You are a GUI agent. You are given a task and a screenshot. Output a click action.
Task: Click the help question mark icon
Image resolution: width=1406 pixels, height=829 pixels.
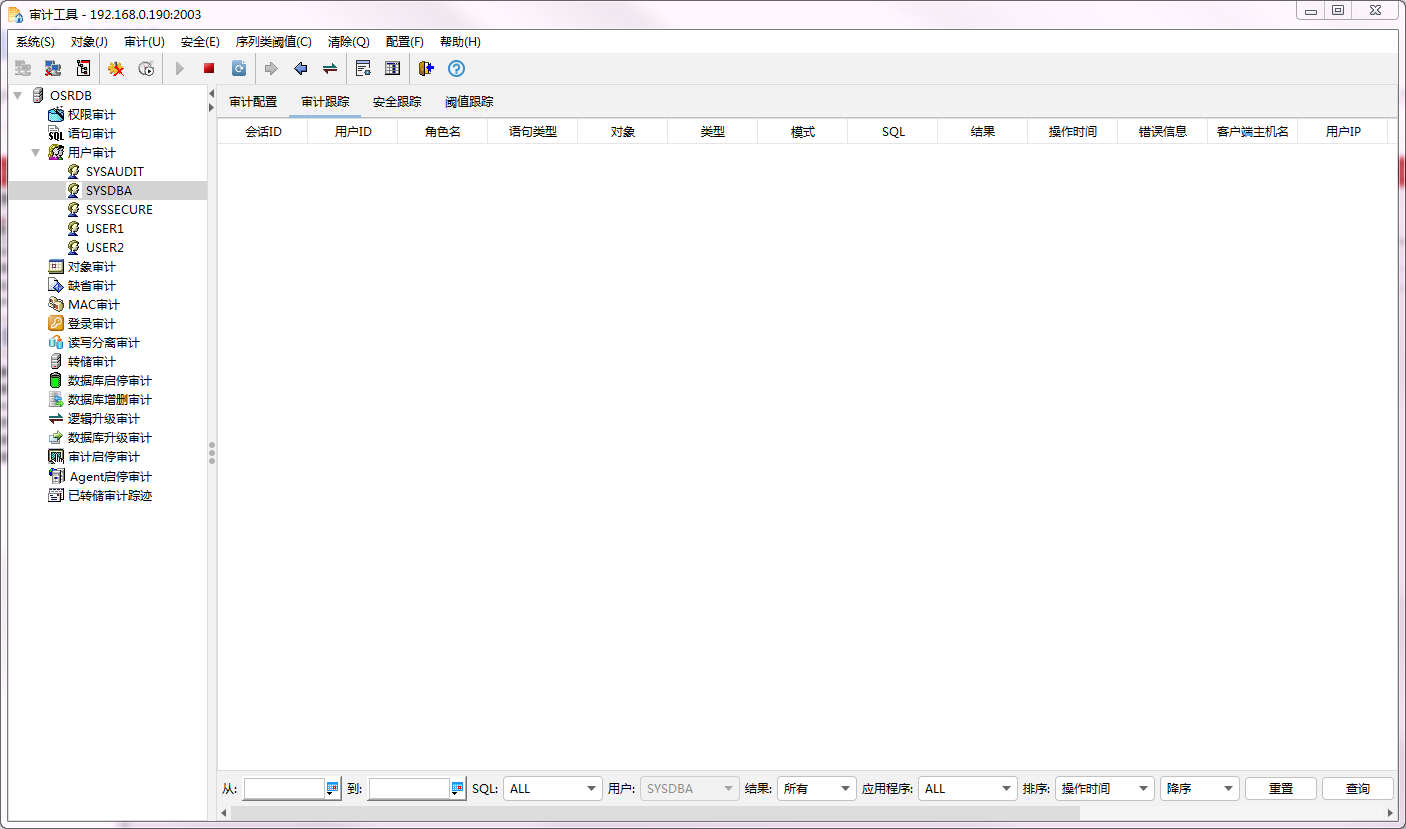pos(456,68)
